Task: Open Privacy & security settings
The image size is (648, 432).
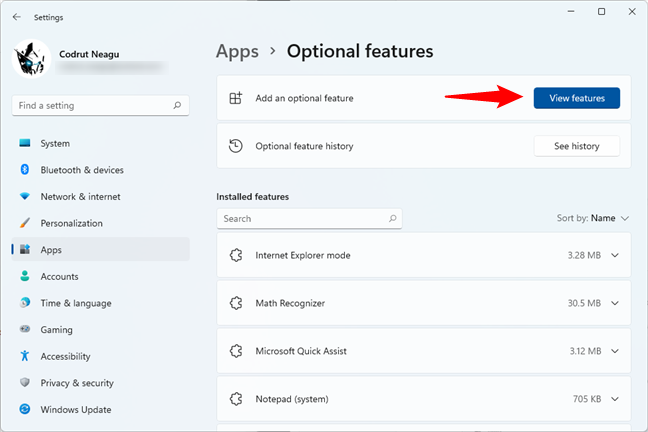Action: pos(100,383)
